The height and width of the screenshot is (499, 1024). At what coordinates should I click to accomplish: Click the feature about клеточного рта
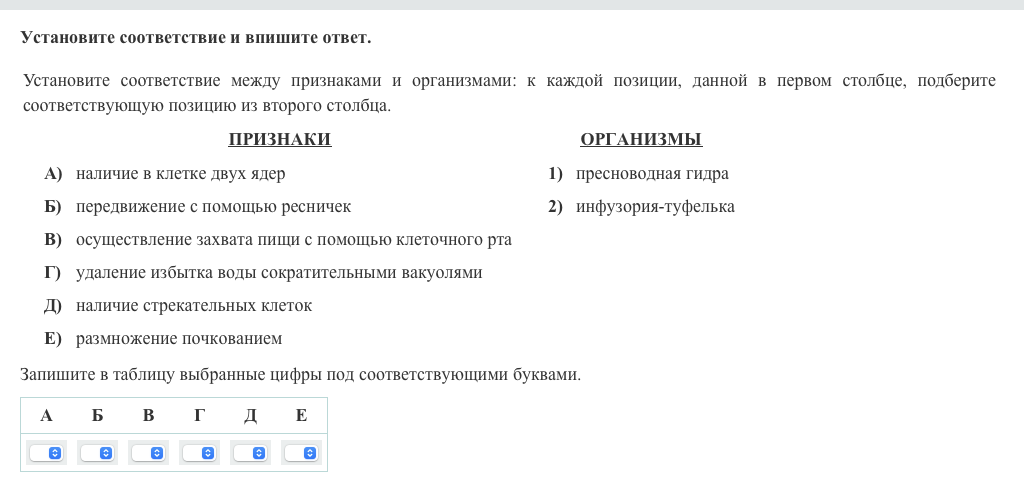click(x=293, y=240)
